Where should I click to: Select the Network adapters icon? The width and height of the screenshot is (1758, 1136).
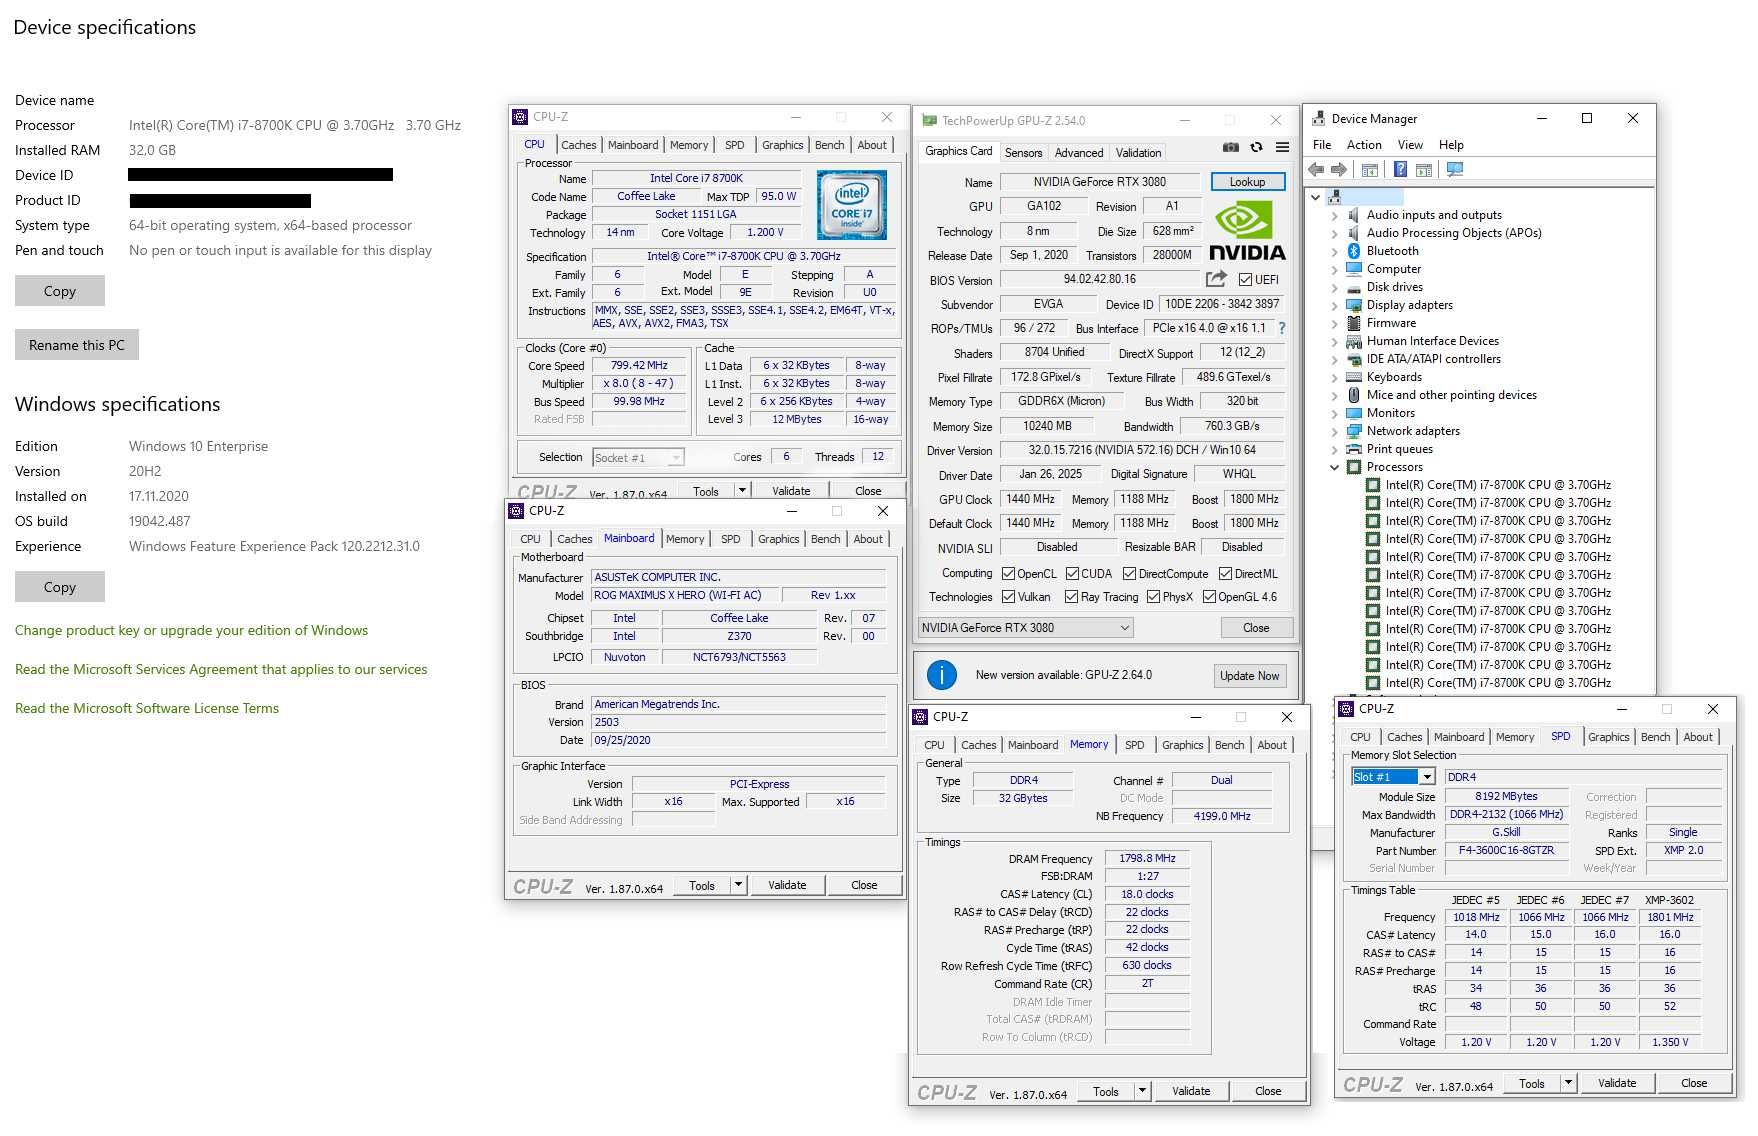pos(1354,431)
